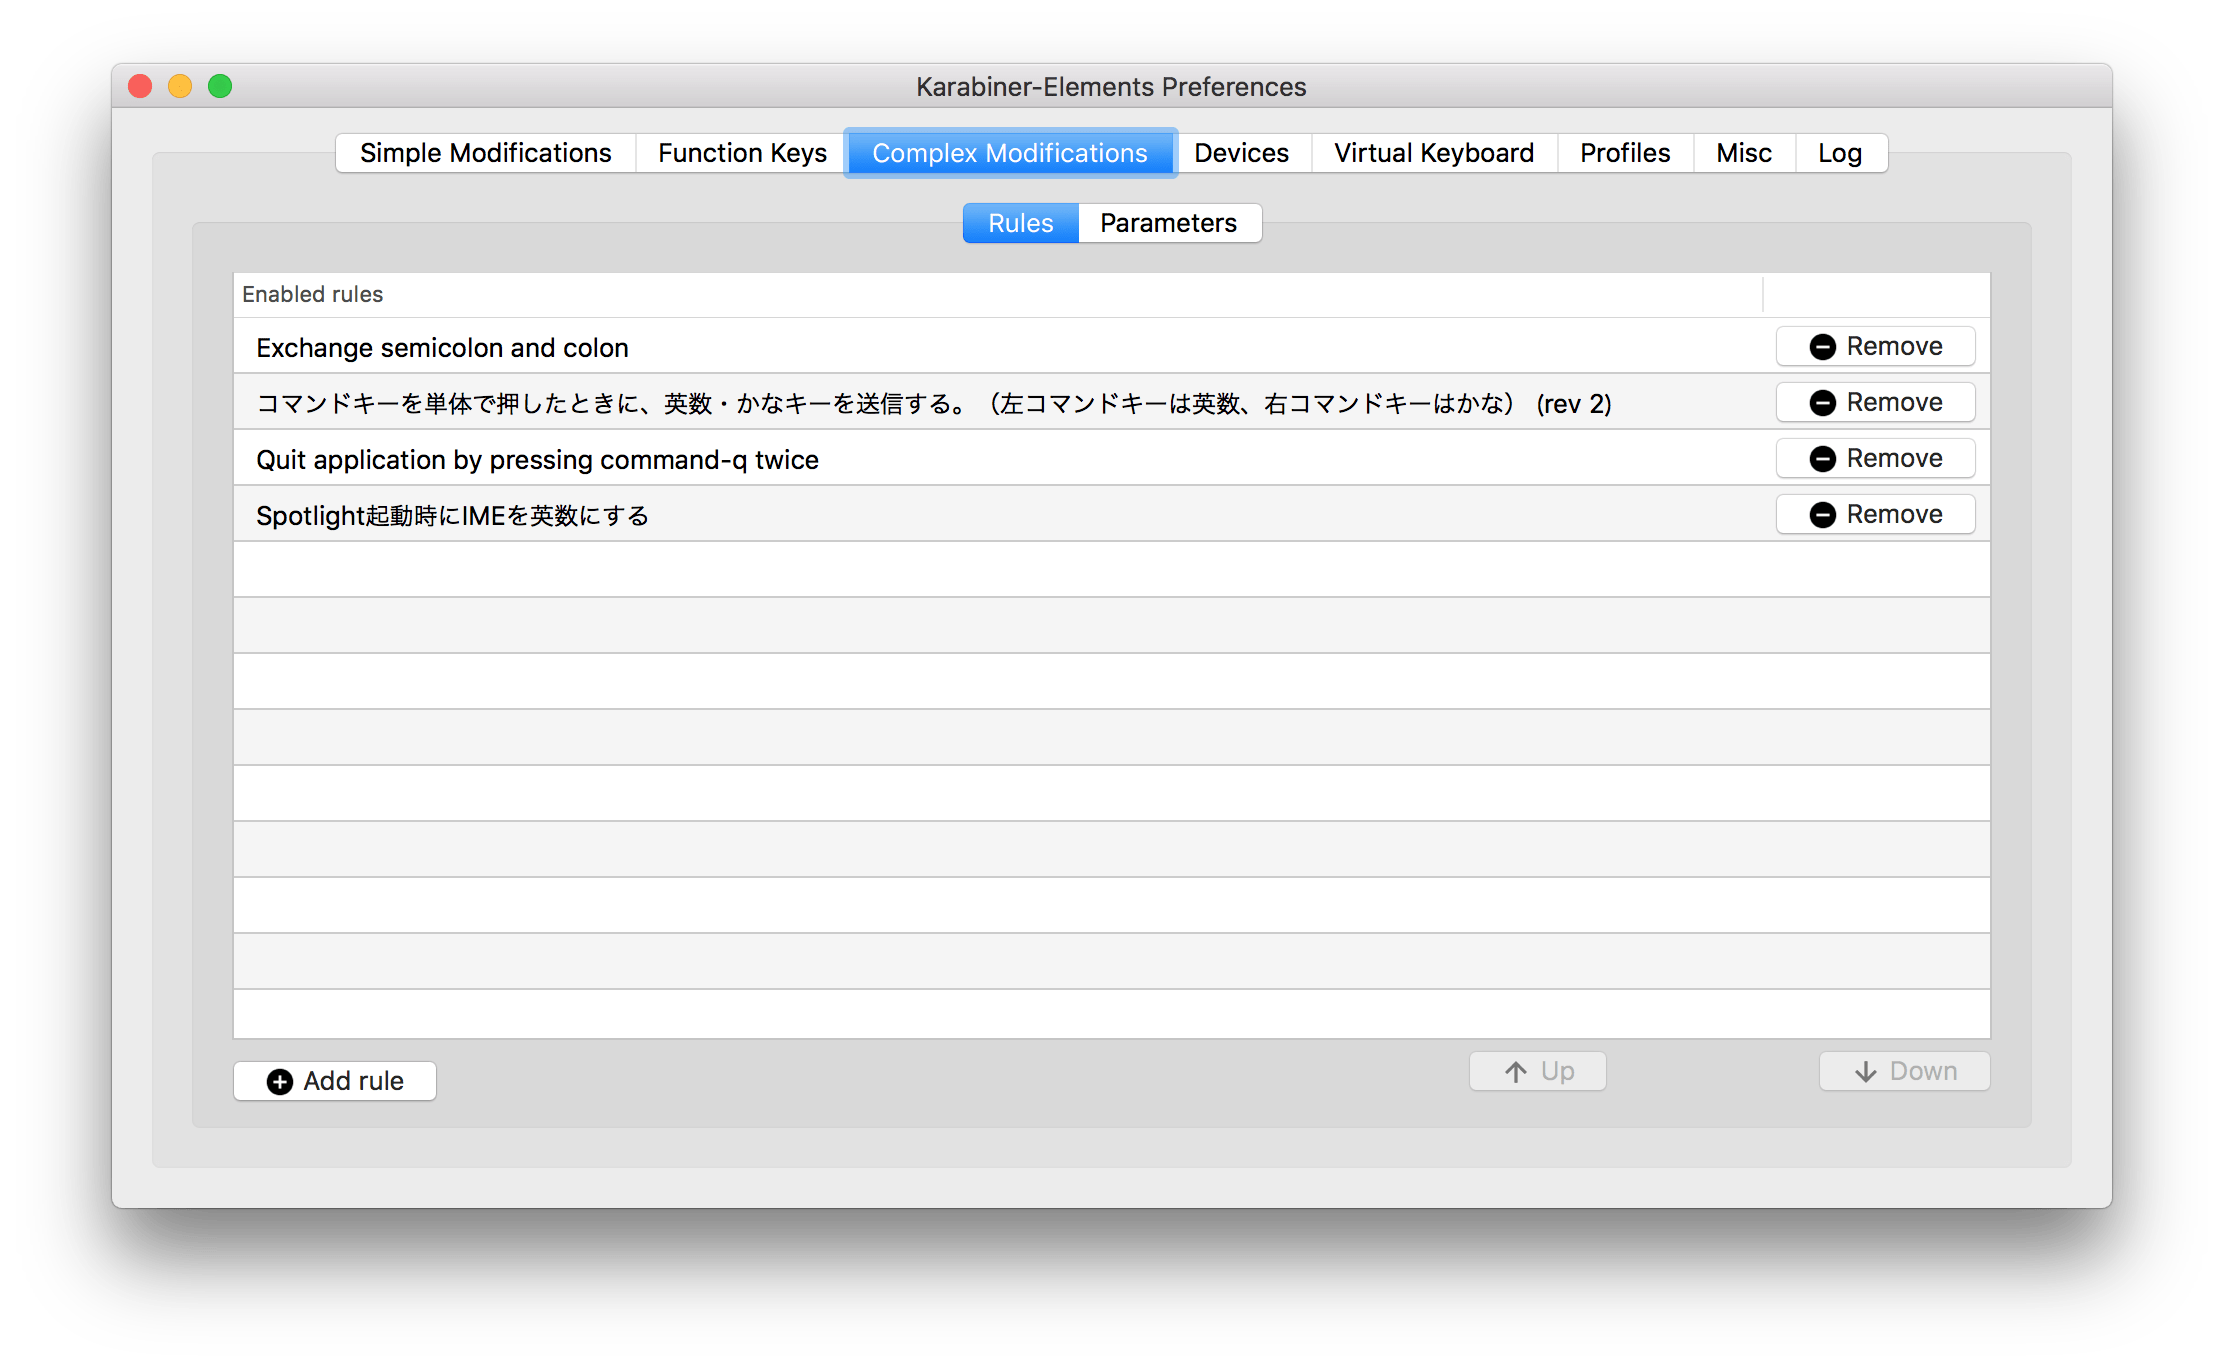
Task: Select the Complex Modifications tab
Action: [x=1010, y=153]
